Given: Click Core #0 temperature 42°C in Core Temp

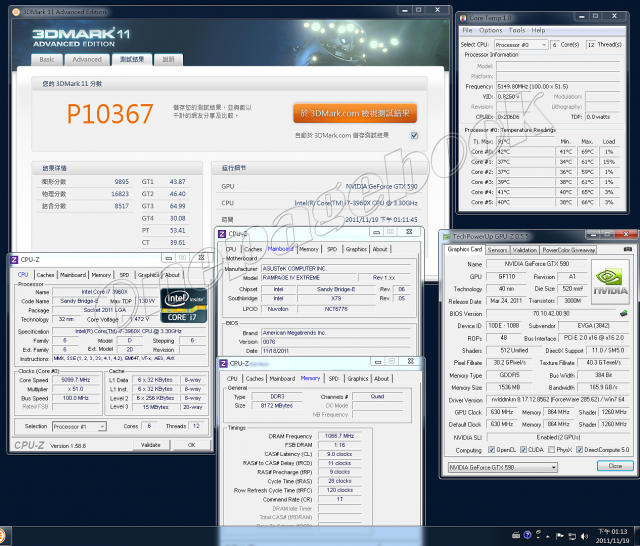Looking at the screenshot, I should (x=525, y=152).
